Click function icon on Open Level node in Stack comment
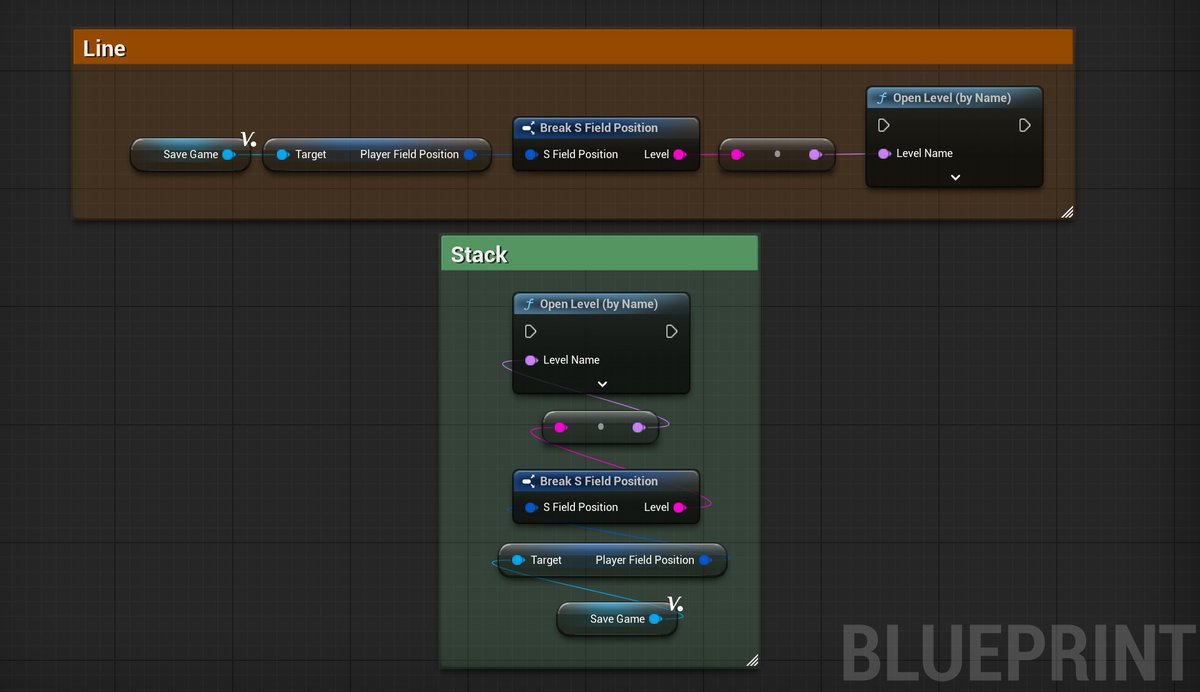 click(x=528, y=304)
